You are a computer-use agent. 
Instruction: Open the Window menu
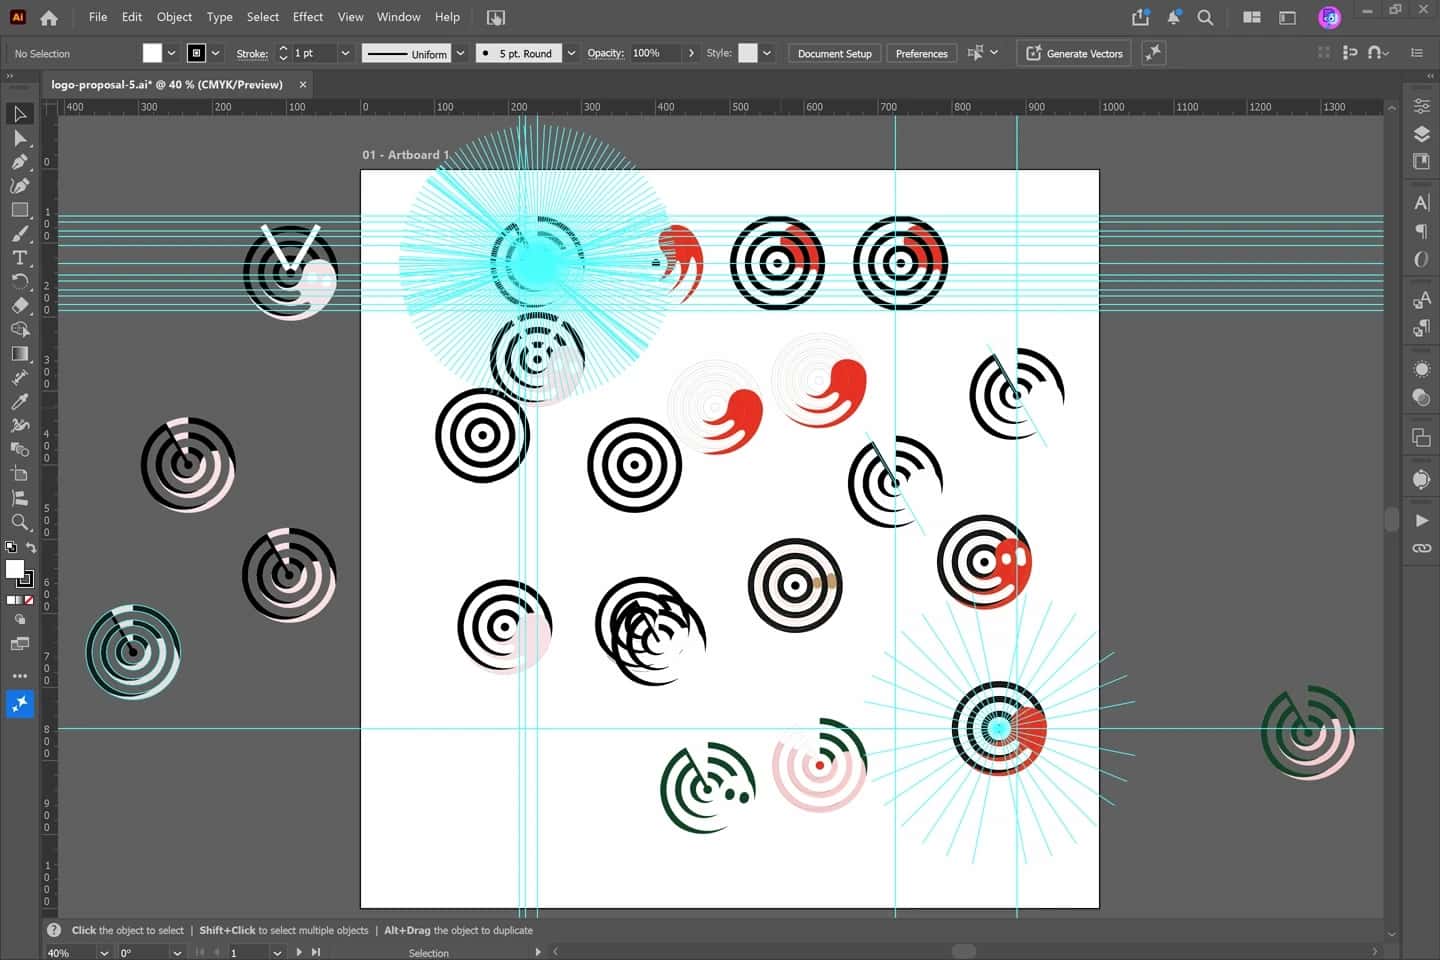pyautogui.click(x=398, y=17)
